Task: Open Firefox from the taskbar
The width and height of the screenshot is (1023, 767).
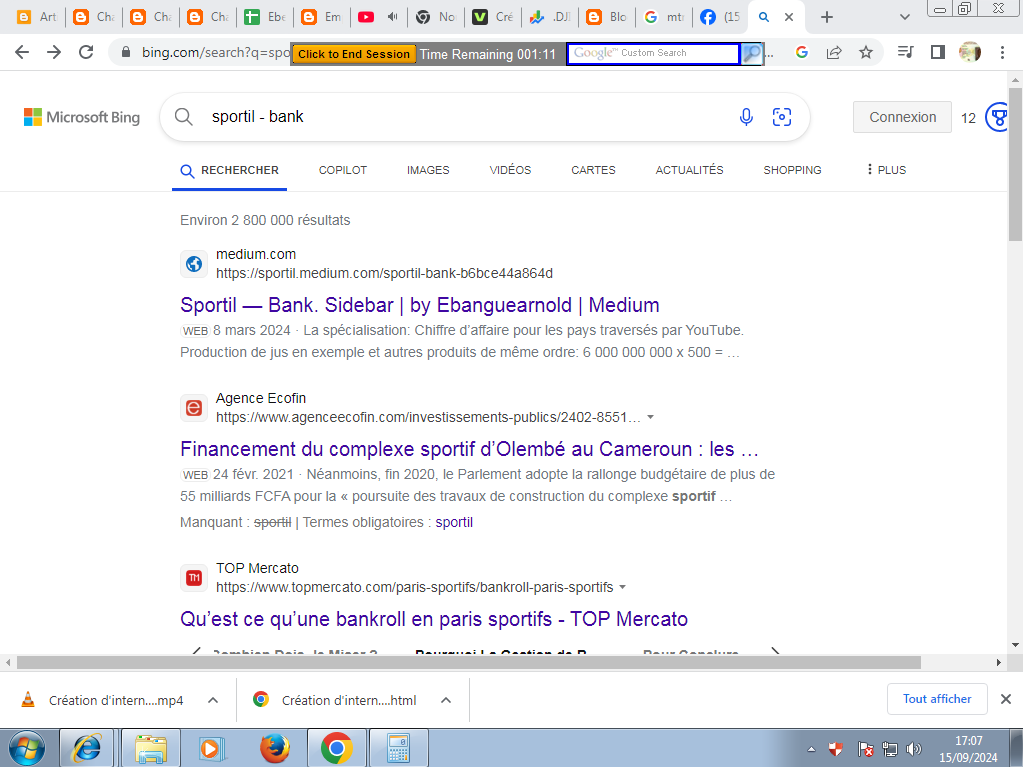Action: tap(275, 748)
